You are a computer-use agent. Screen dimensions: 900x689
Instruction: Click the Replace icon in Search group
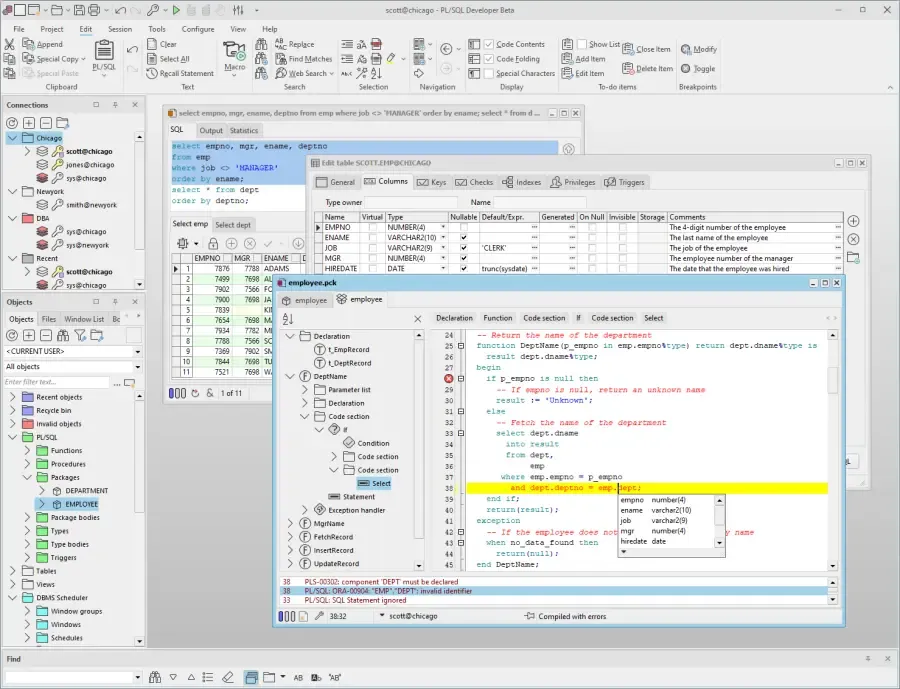pyautogui.click(x=281, y=44)
